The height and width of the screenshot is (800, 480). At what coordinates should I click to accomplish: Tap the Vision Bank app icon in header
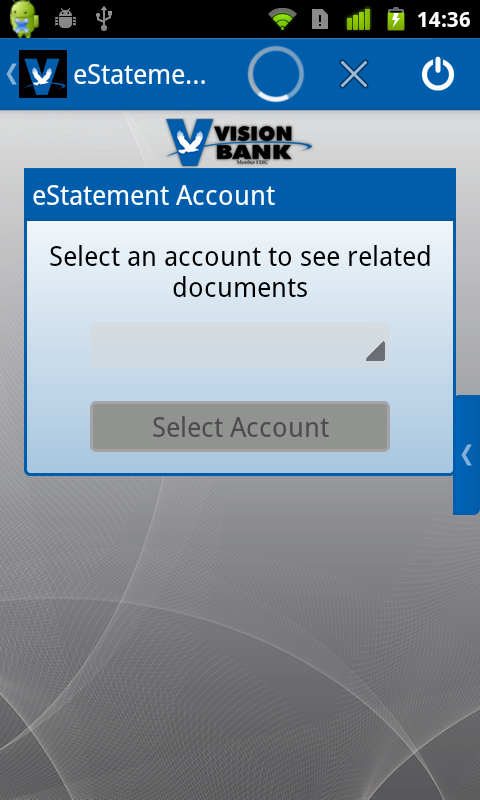(43, 74)
